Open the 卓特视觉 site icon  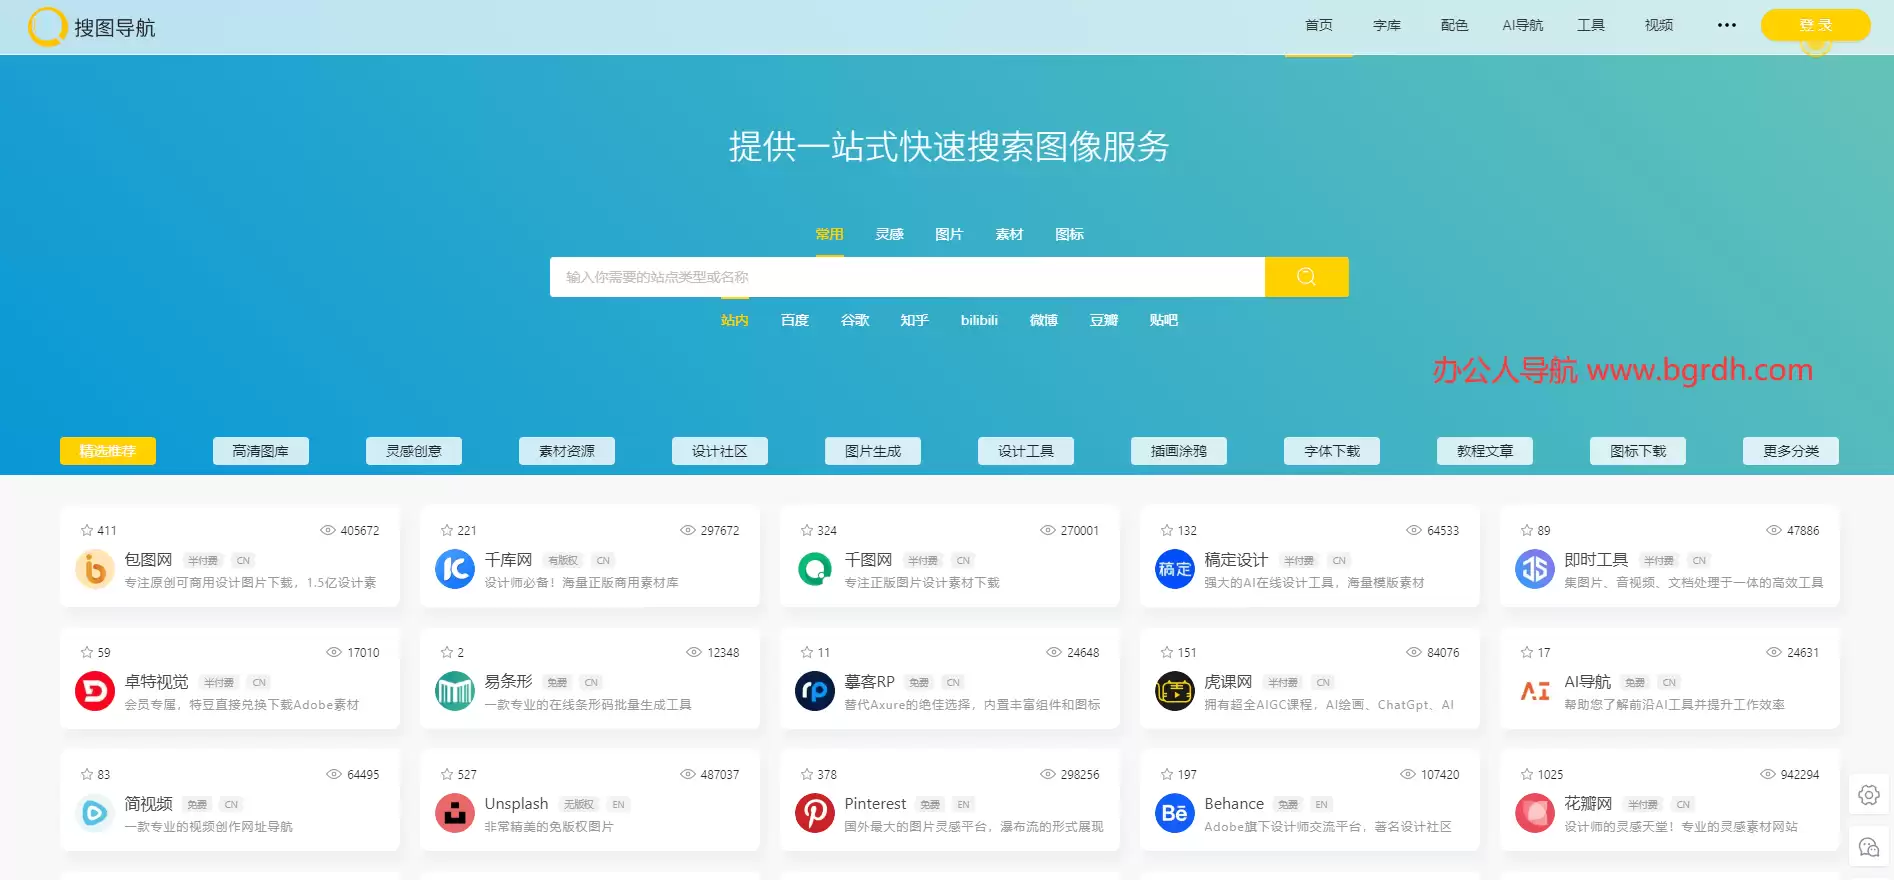95,692
